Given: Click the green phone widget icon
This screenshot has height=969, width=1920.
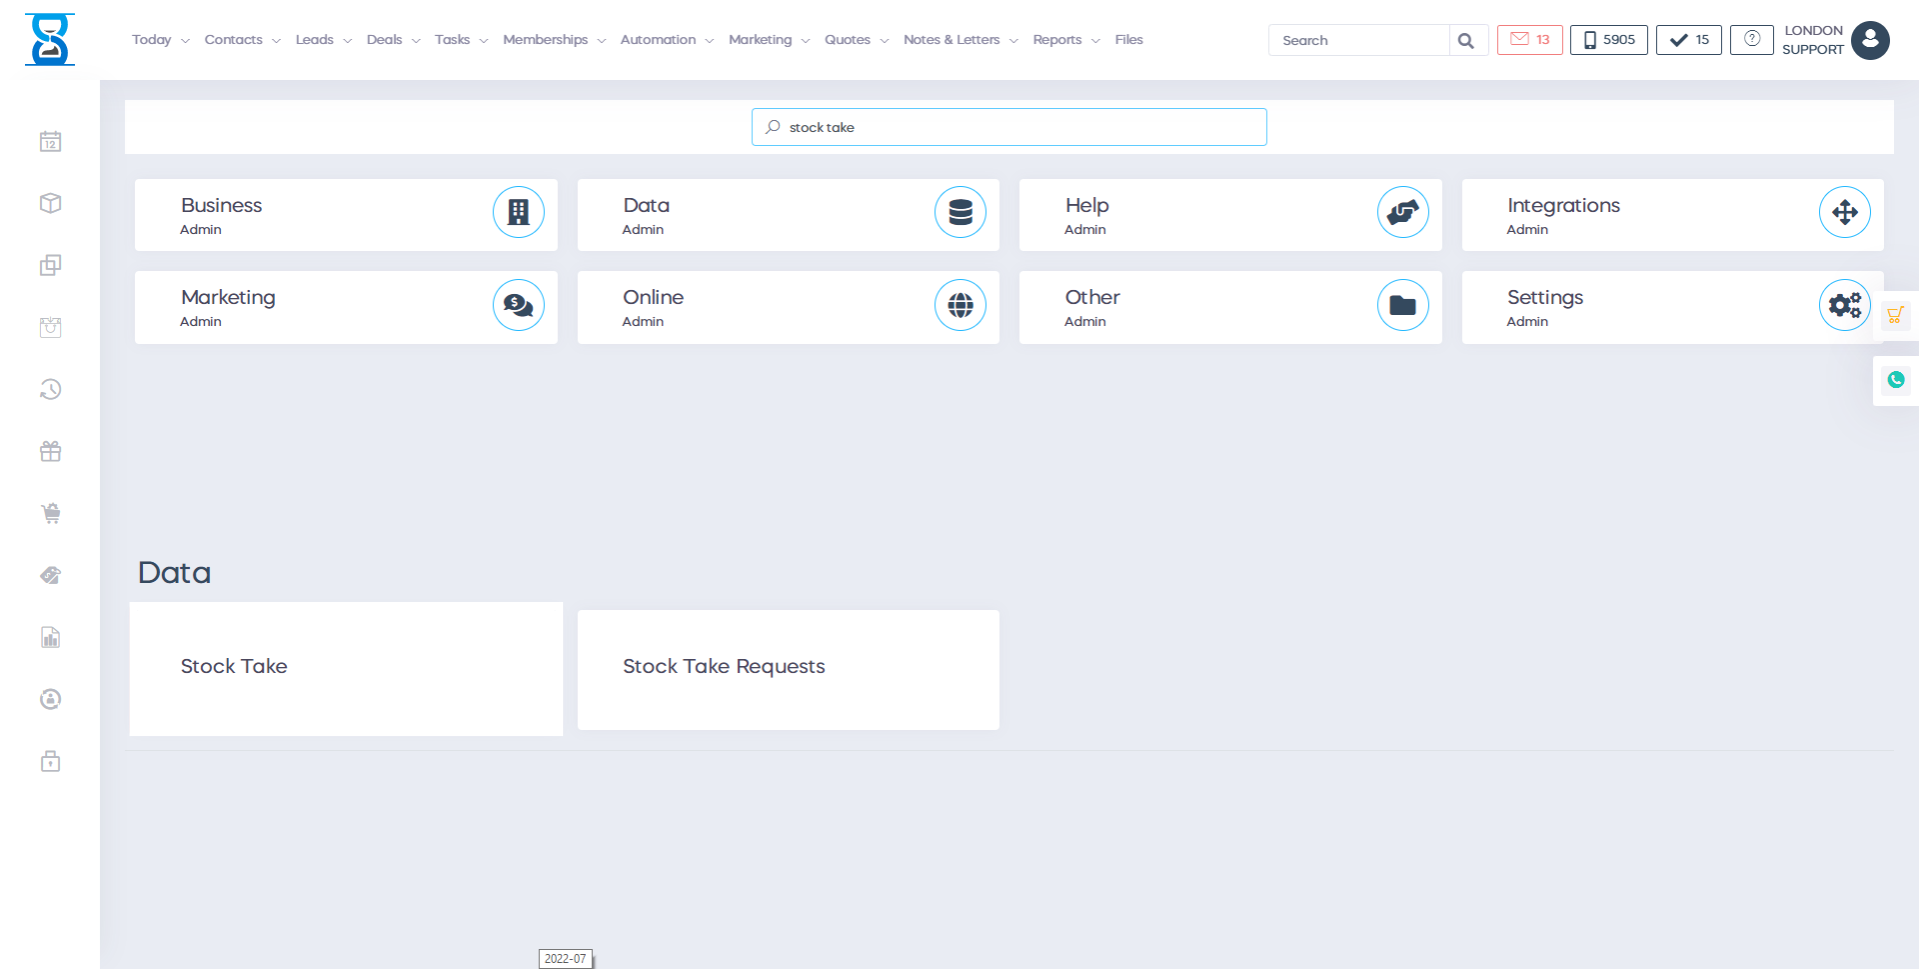Looking at the screenshot, I should click(1895, 380).
